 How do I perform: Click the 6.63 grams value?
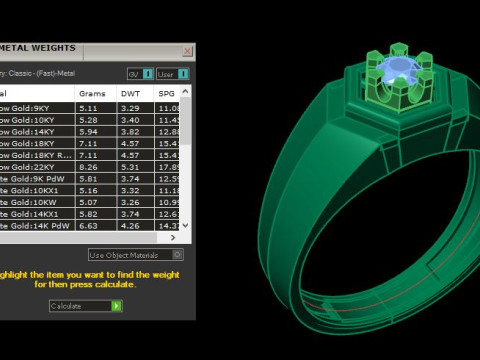(88, 226)
